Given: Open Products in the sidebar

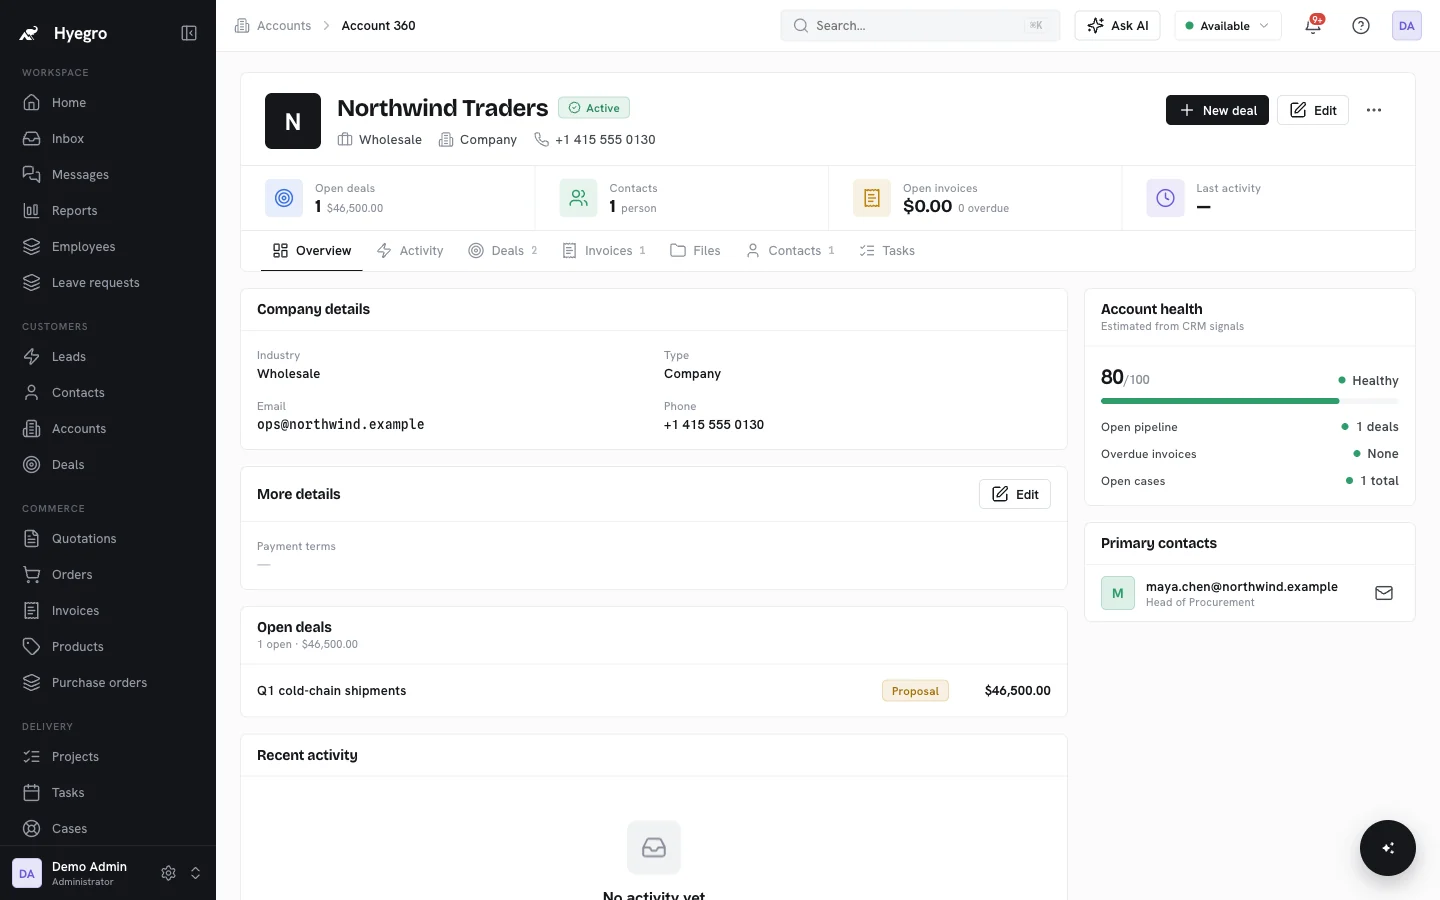Looking at the screenshot, I should [108, 646].
